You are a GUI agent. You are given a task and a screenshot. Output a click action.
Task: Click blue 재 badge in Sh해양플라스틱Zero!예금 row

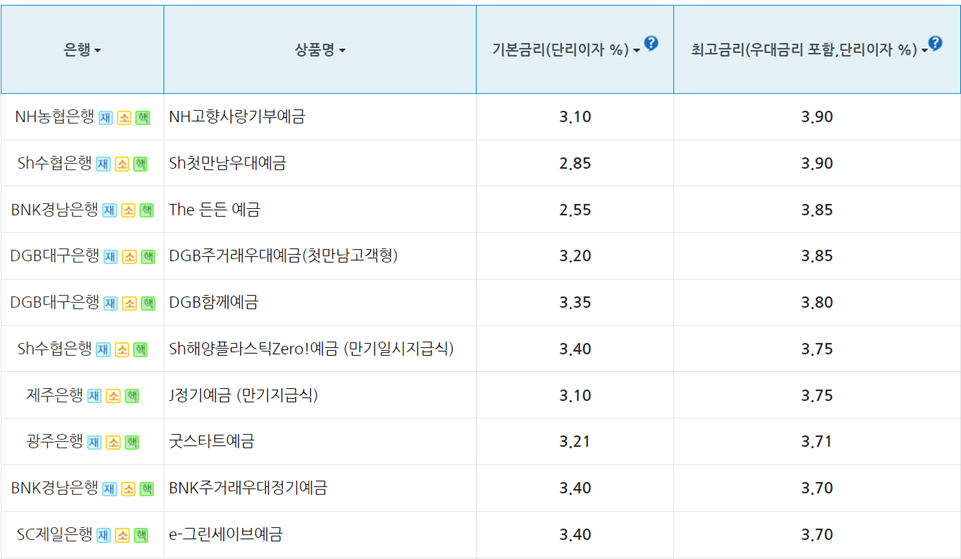click(103, 350)
